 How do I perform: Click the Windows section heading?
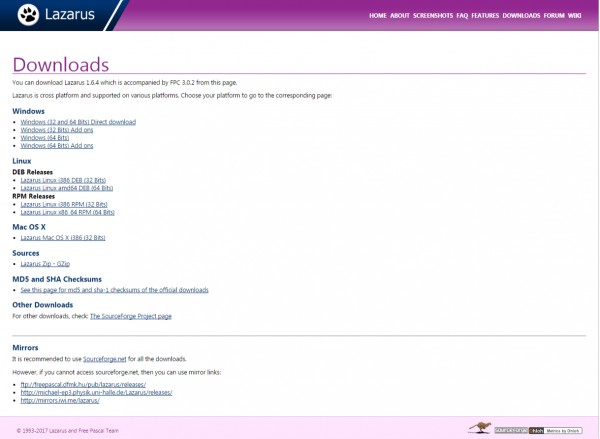[x=28, y=111]
